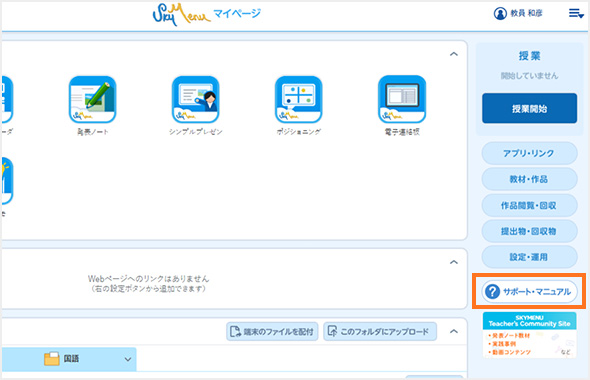Open the サポート・マニュアル button
Viewport: 590px width, 380px height.
[529, 291]
